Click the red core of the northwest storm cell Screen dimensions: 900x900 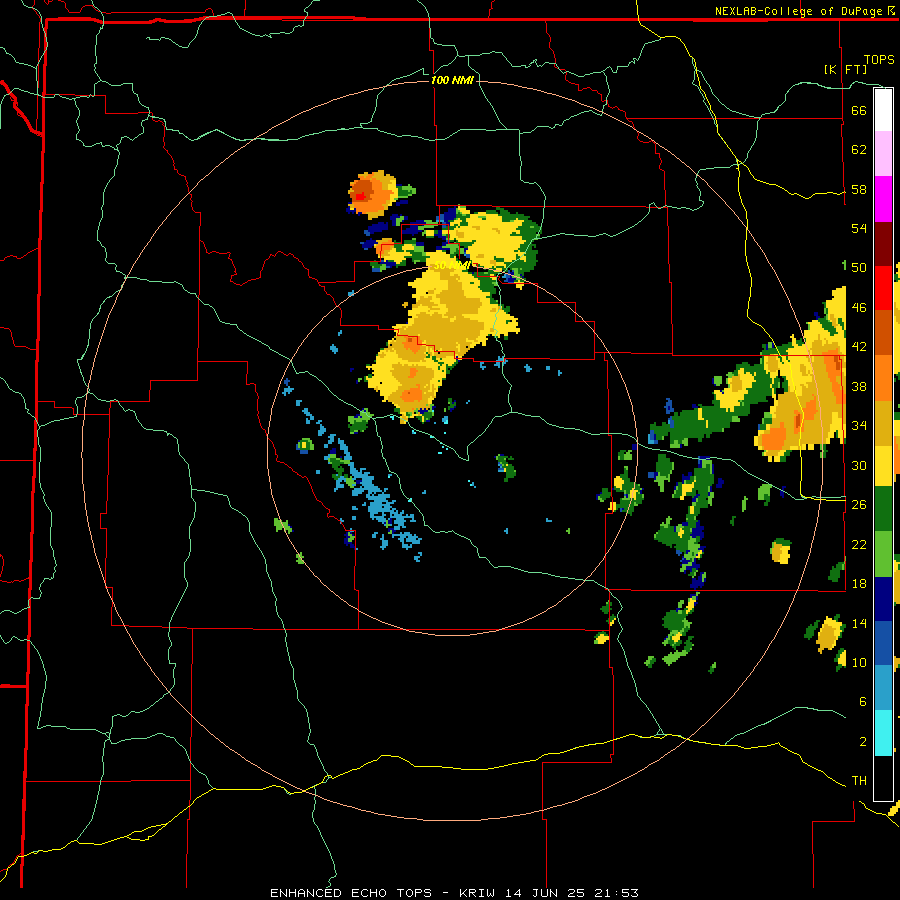coord(360,196)
